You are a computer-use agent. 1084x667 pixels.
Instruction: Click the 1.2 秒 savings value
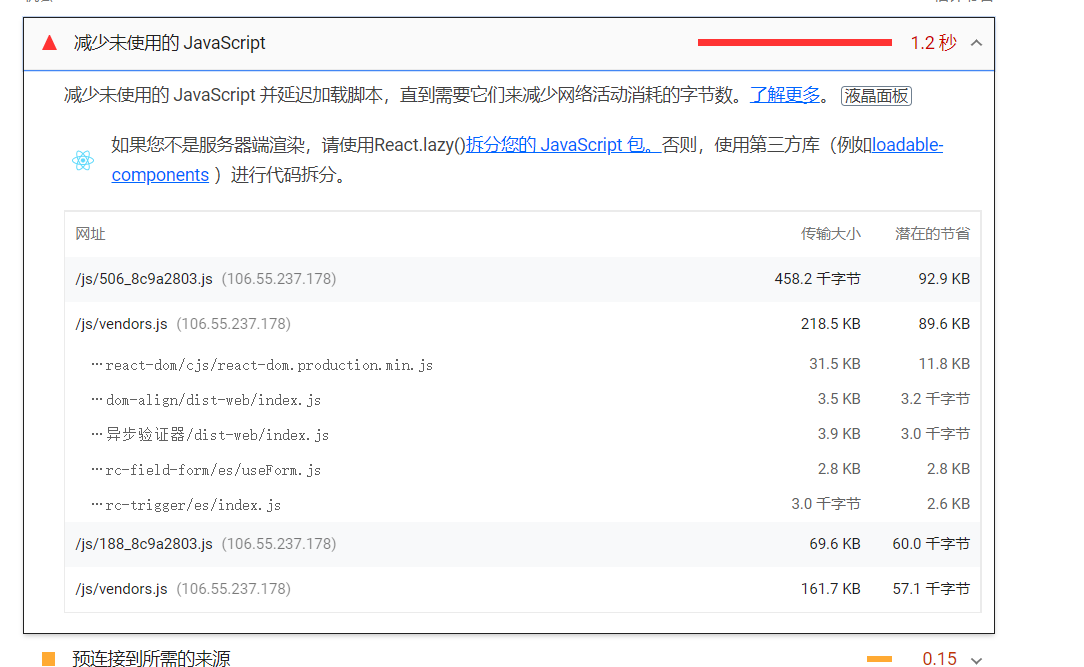934,42
